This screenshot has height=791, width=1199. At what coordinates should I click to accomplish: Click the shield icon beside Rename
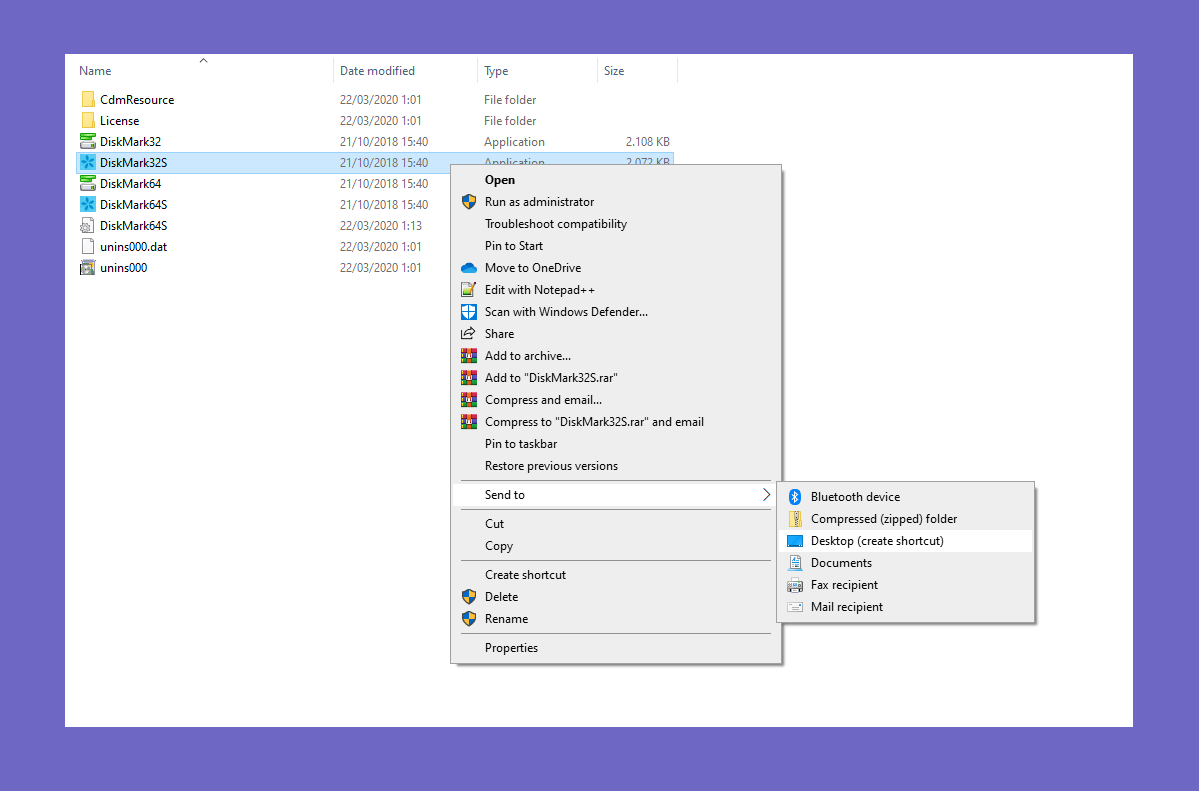click(x=469, y=619)
